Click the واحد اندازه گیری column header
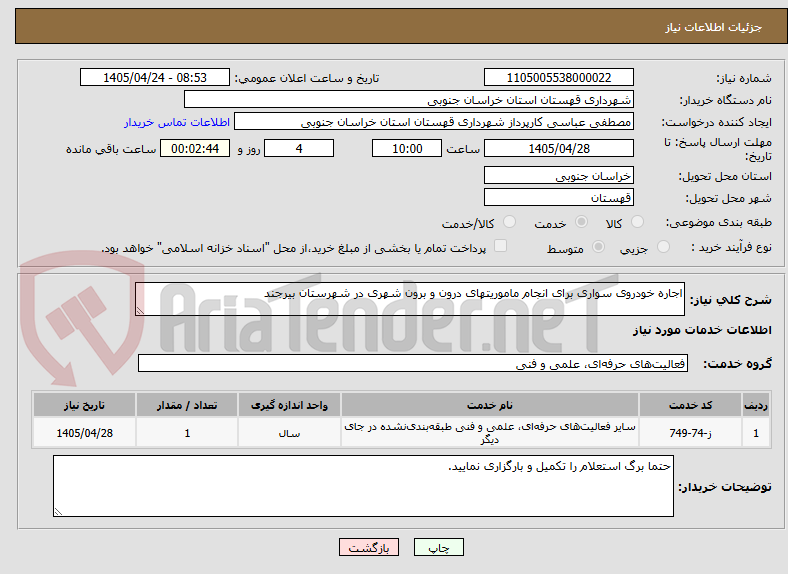The image size is (788, 574). (x=289, y=405)
